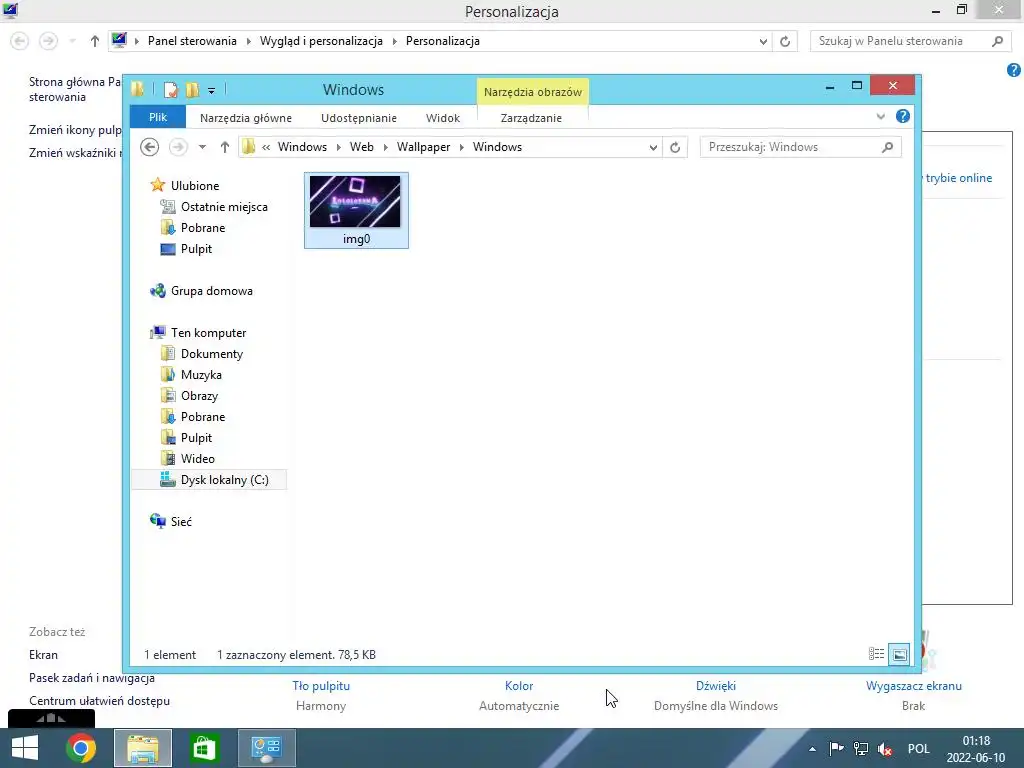The width and height of the screenshot is (1024, 768).
Task: Open Pulpit under Ulubione
Action: coord(196,249)
